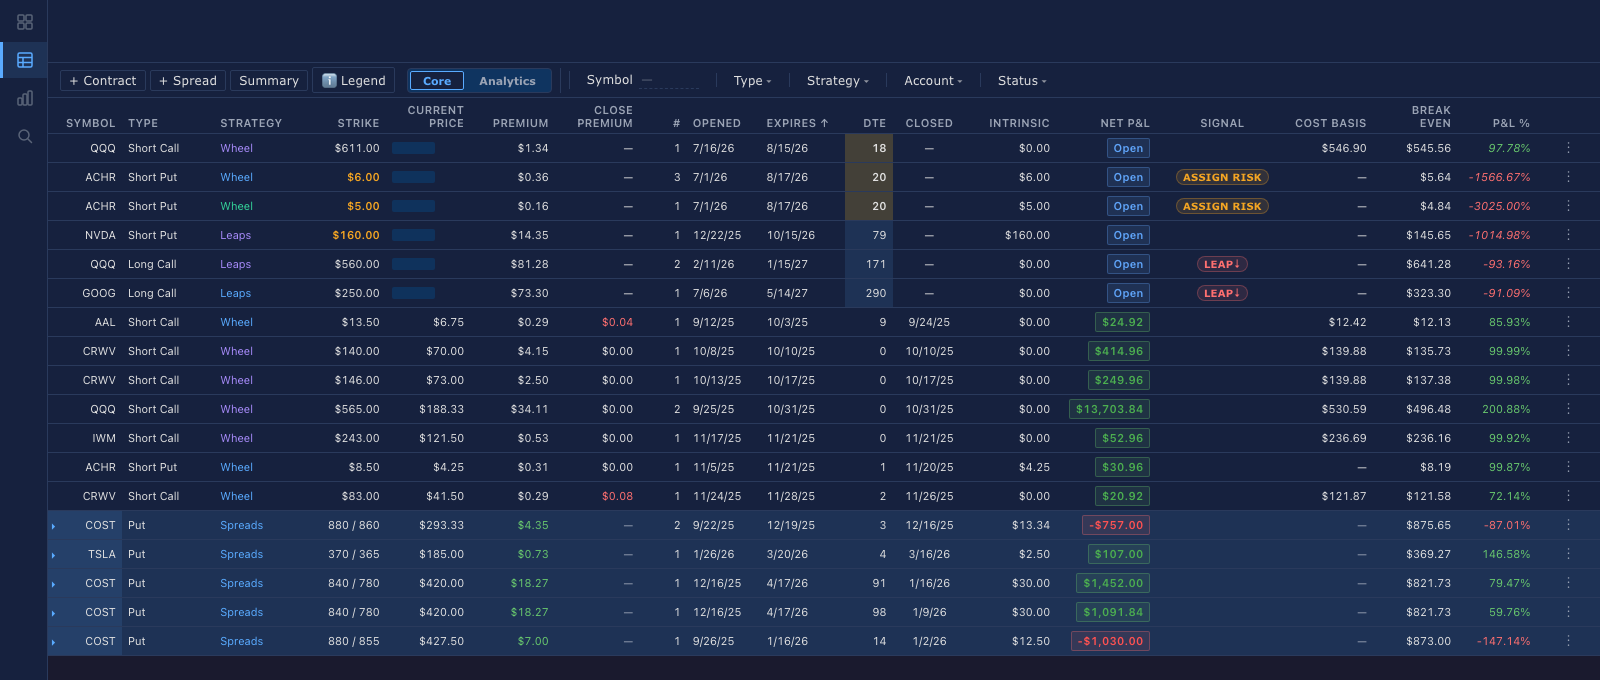This screenshot has width=1600, height=680.
Task: Click the -$1,030.00 net P&L value
Action: pyautogui.click(x=1112, y=641)
